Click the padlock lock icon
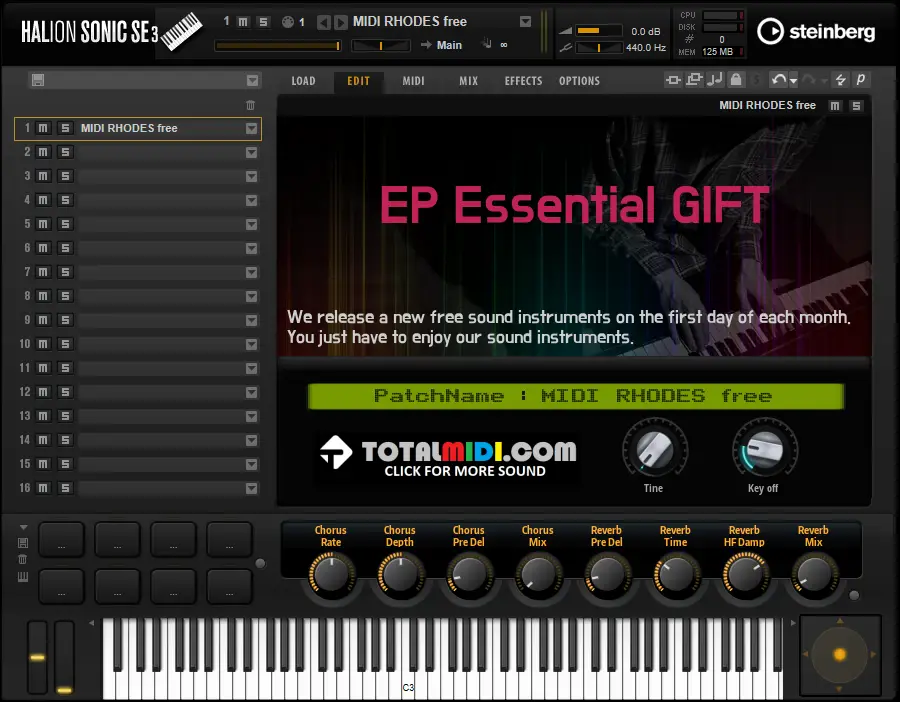 [736, 80]
